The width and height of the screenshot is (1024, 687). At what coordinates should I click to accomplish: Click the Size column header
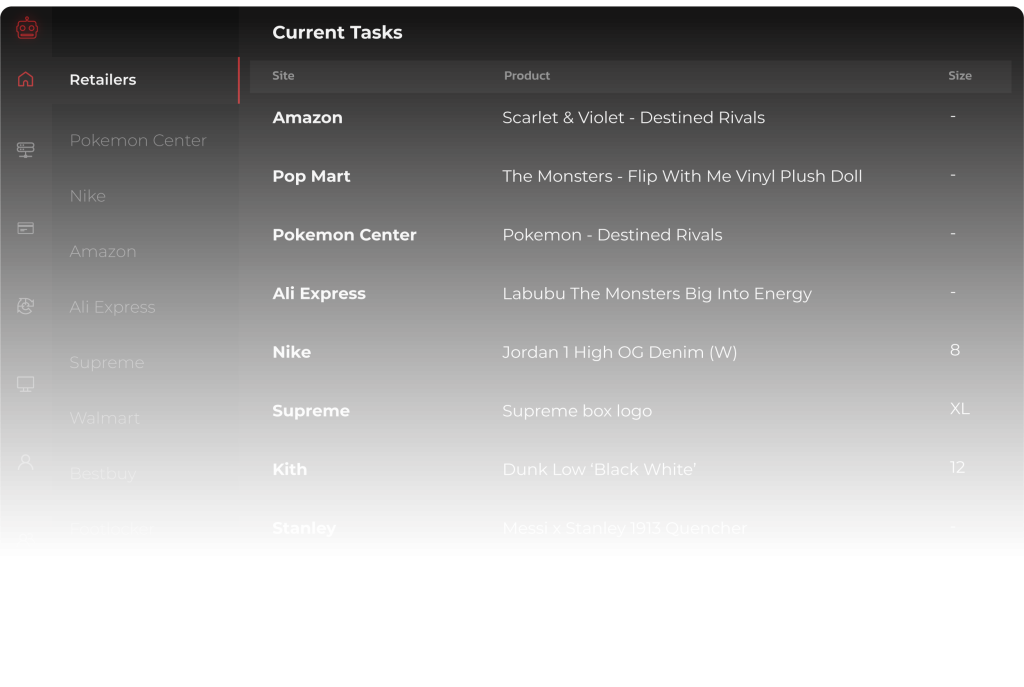click(x=959, y=75)
